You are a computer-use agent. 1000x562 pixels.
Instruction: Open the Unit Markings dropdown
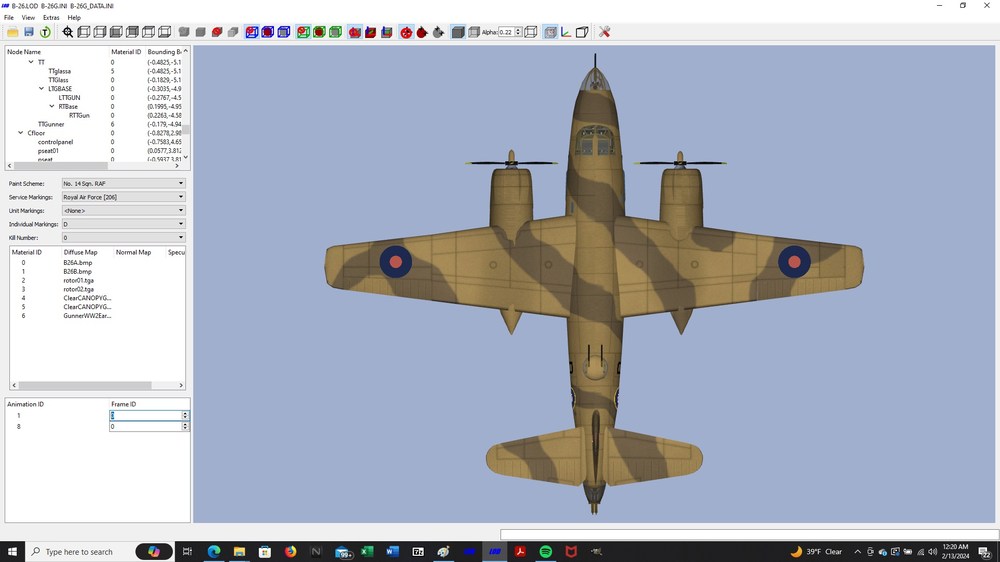coord(123,211)
